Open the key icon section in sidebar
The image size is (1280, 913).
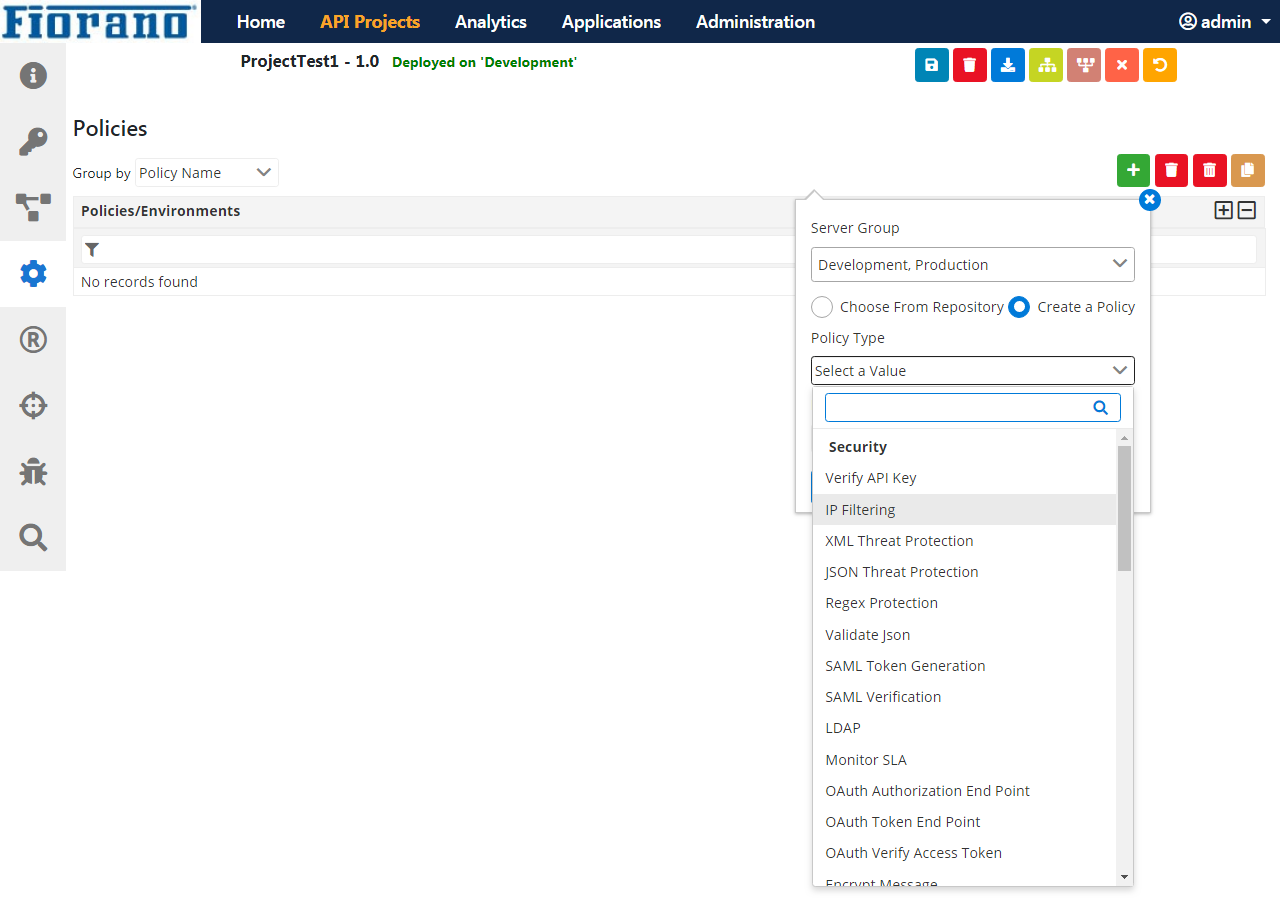coord(33,142)
